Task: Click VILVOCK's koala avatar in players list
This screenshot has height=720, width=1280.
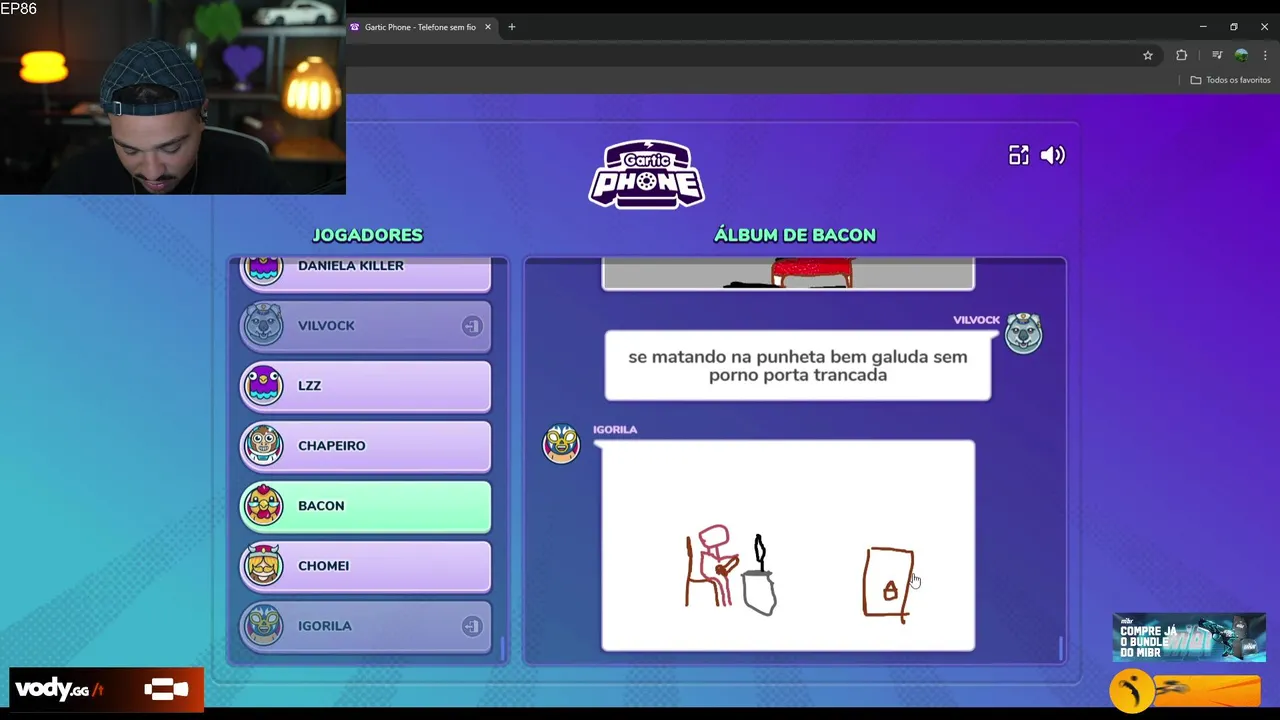Action: pyautogui.click(x=263, y=325)
